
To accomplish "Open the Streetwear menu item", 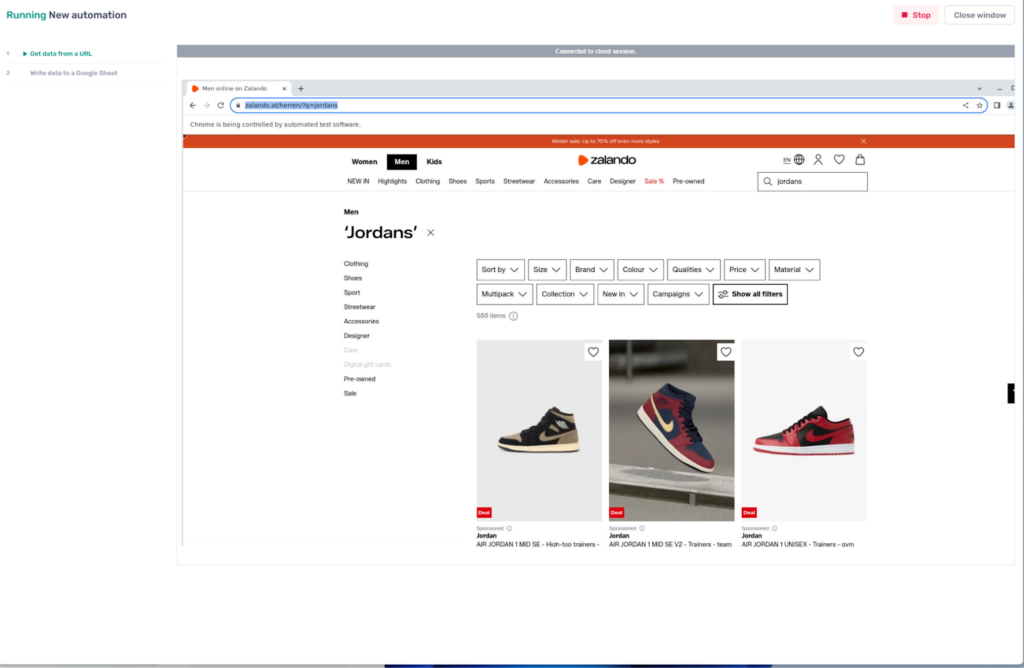I will [x=519, y=182].
